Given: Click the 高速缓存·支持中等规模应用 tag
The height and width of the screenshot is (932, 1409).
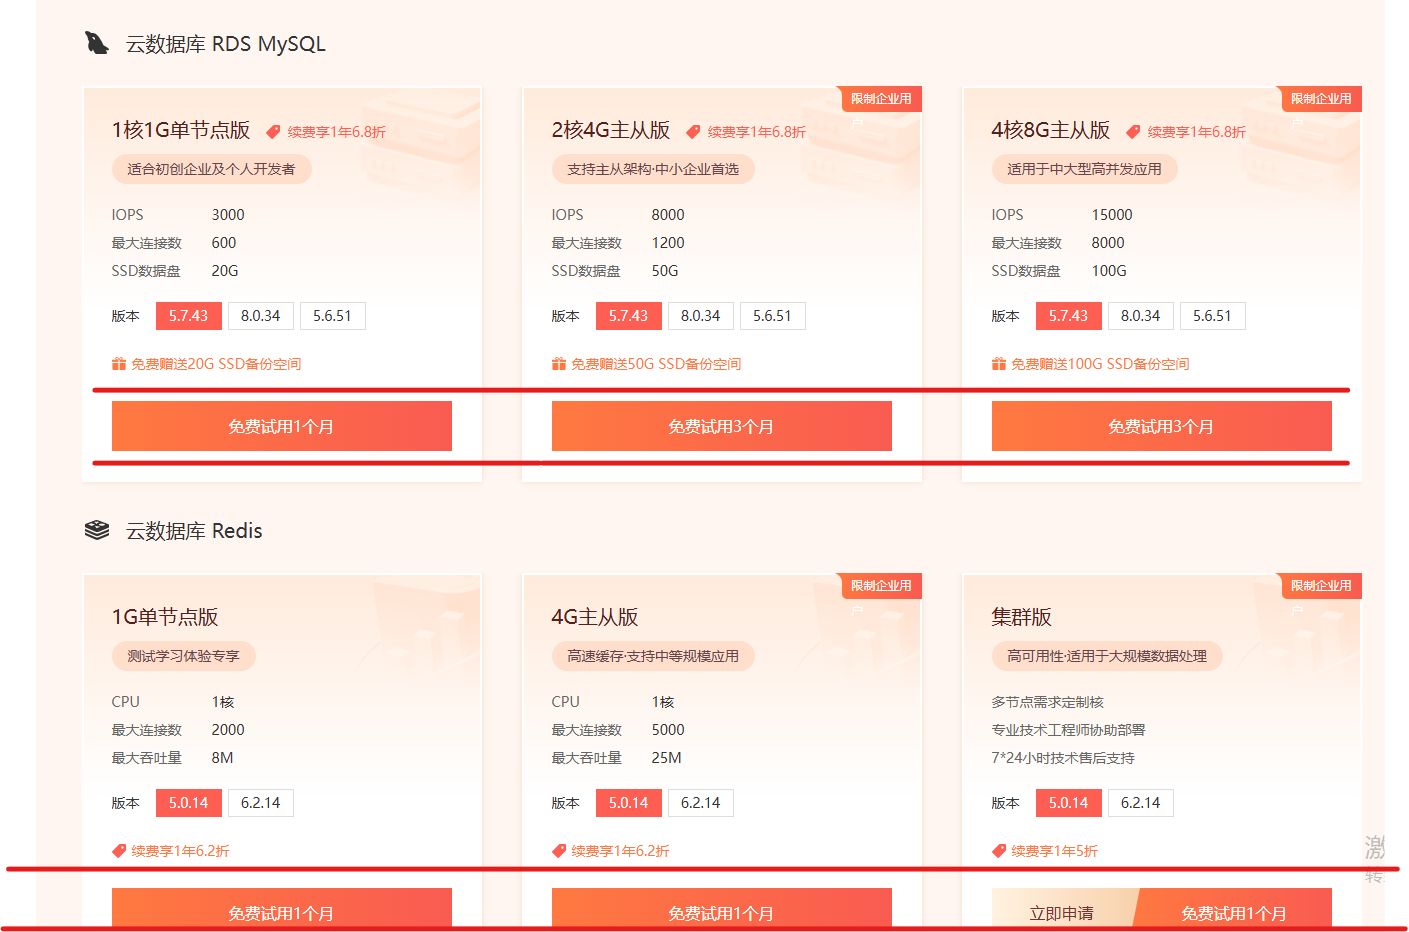Looking at the screenshot, I should pos(653,656).
